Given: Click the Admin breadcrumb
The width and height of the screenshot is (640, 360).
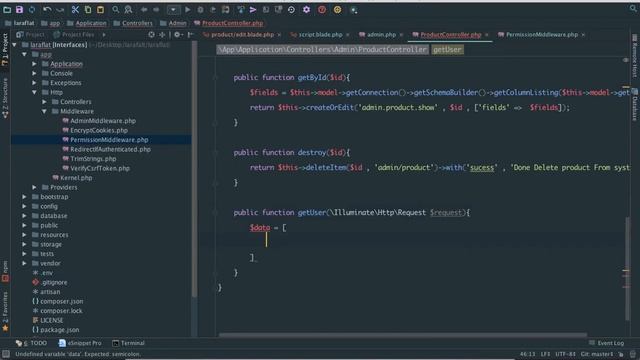Looking at the screenshot, I should (x=173, y=23).
